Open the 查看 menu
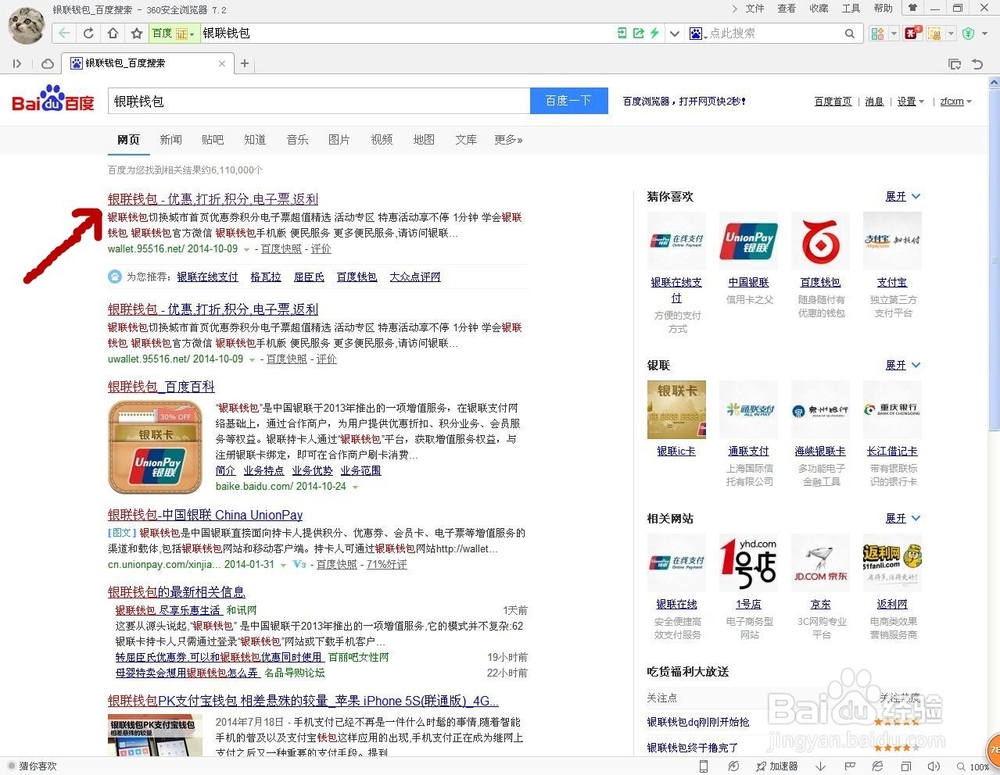 coord(786,8)
